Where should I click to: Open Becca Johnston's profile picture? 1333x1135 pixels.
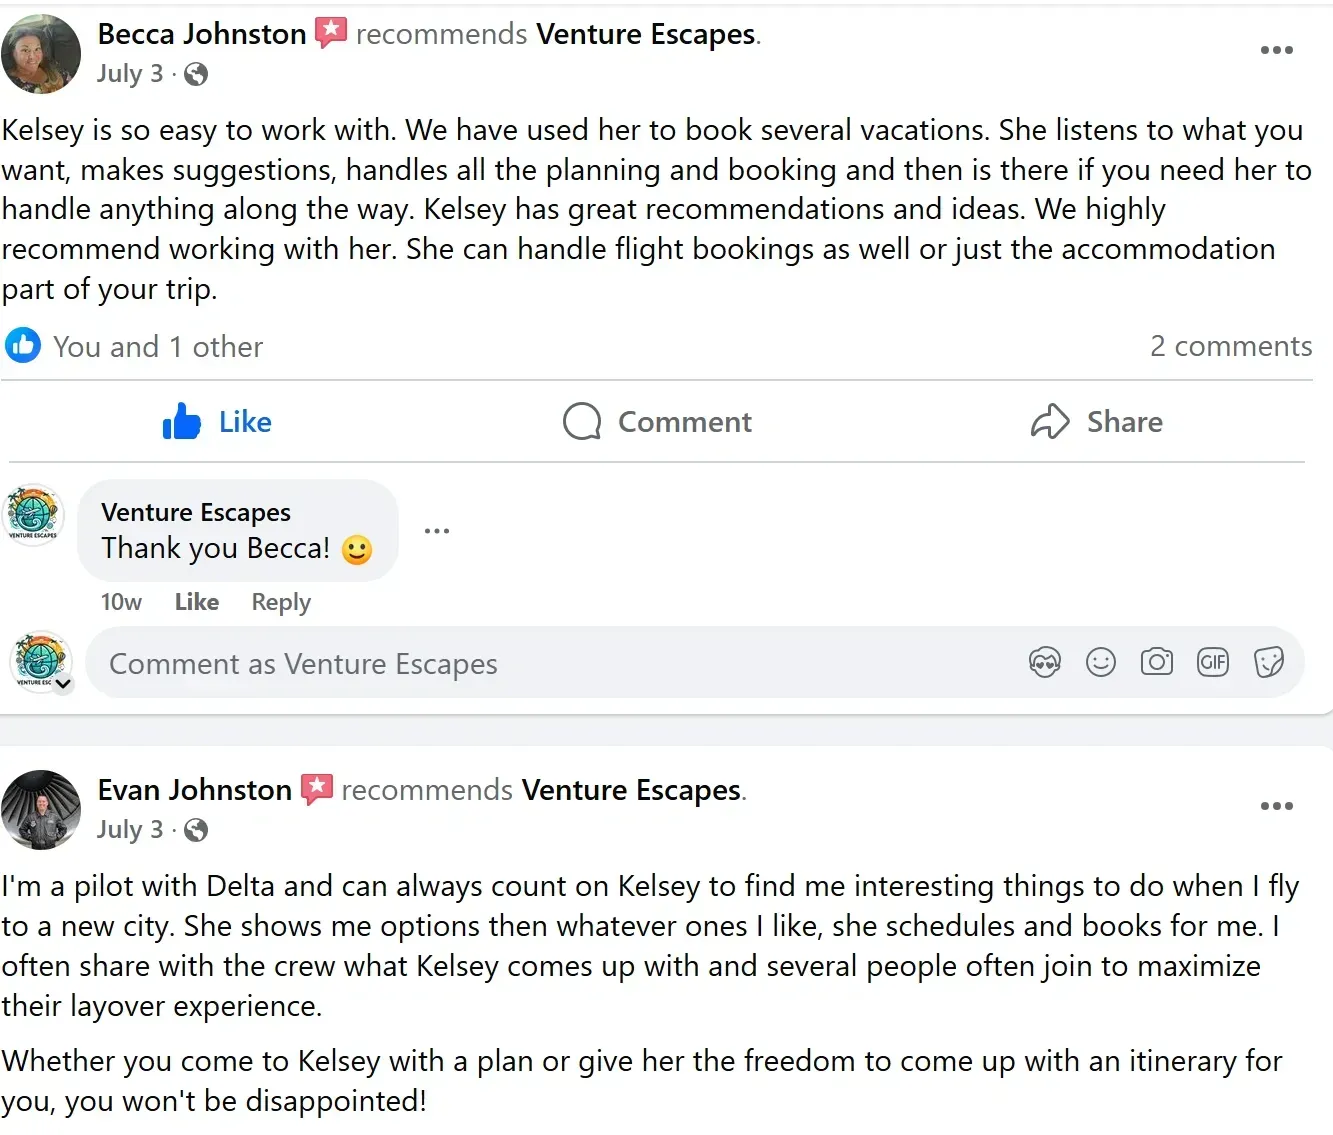pyautogui.click(x=41, y=54)
